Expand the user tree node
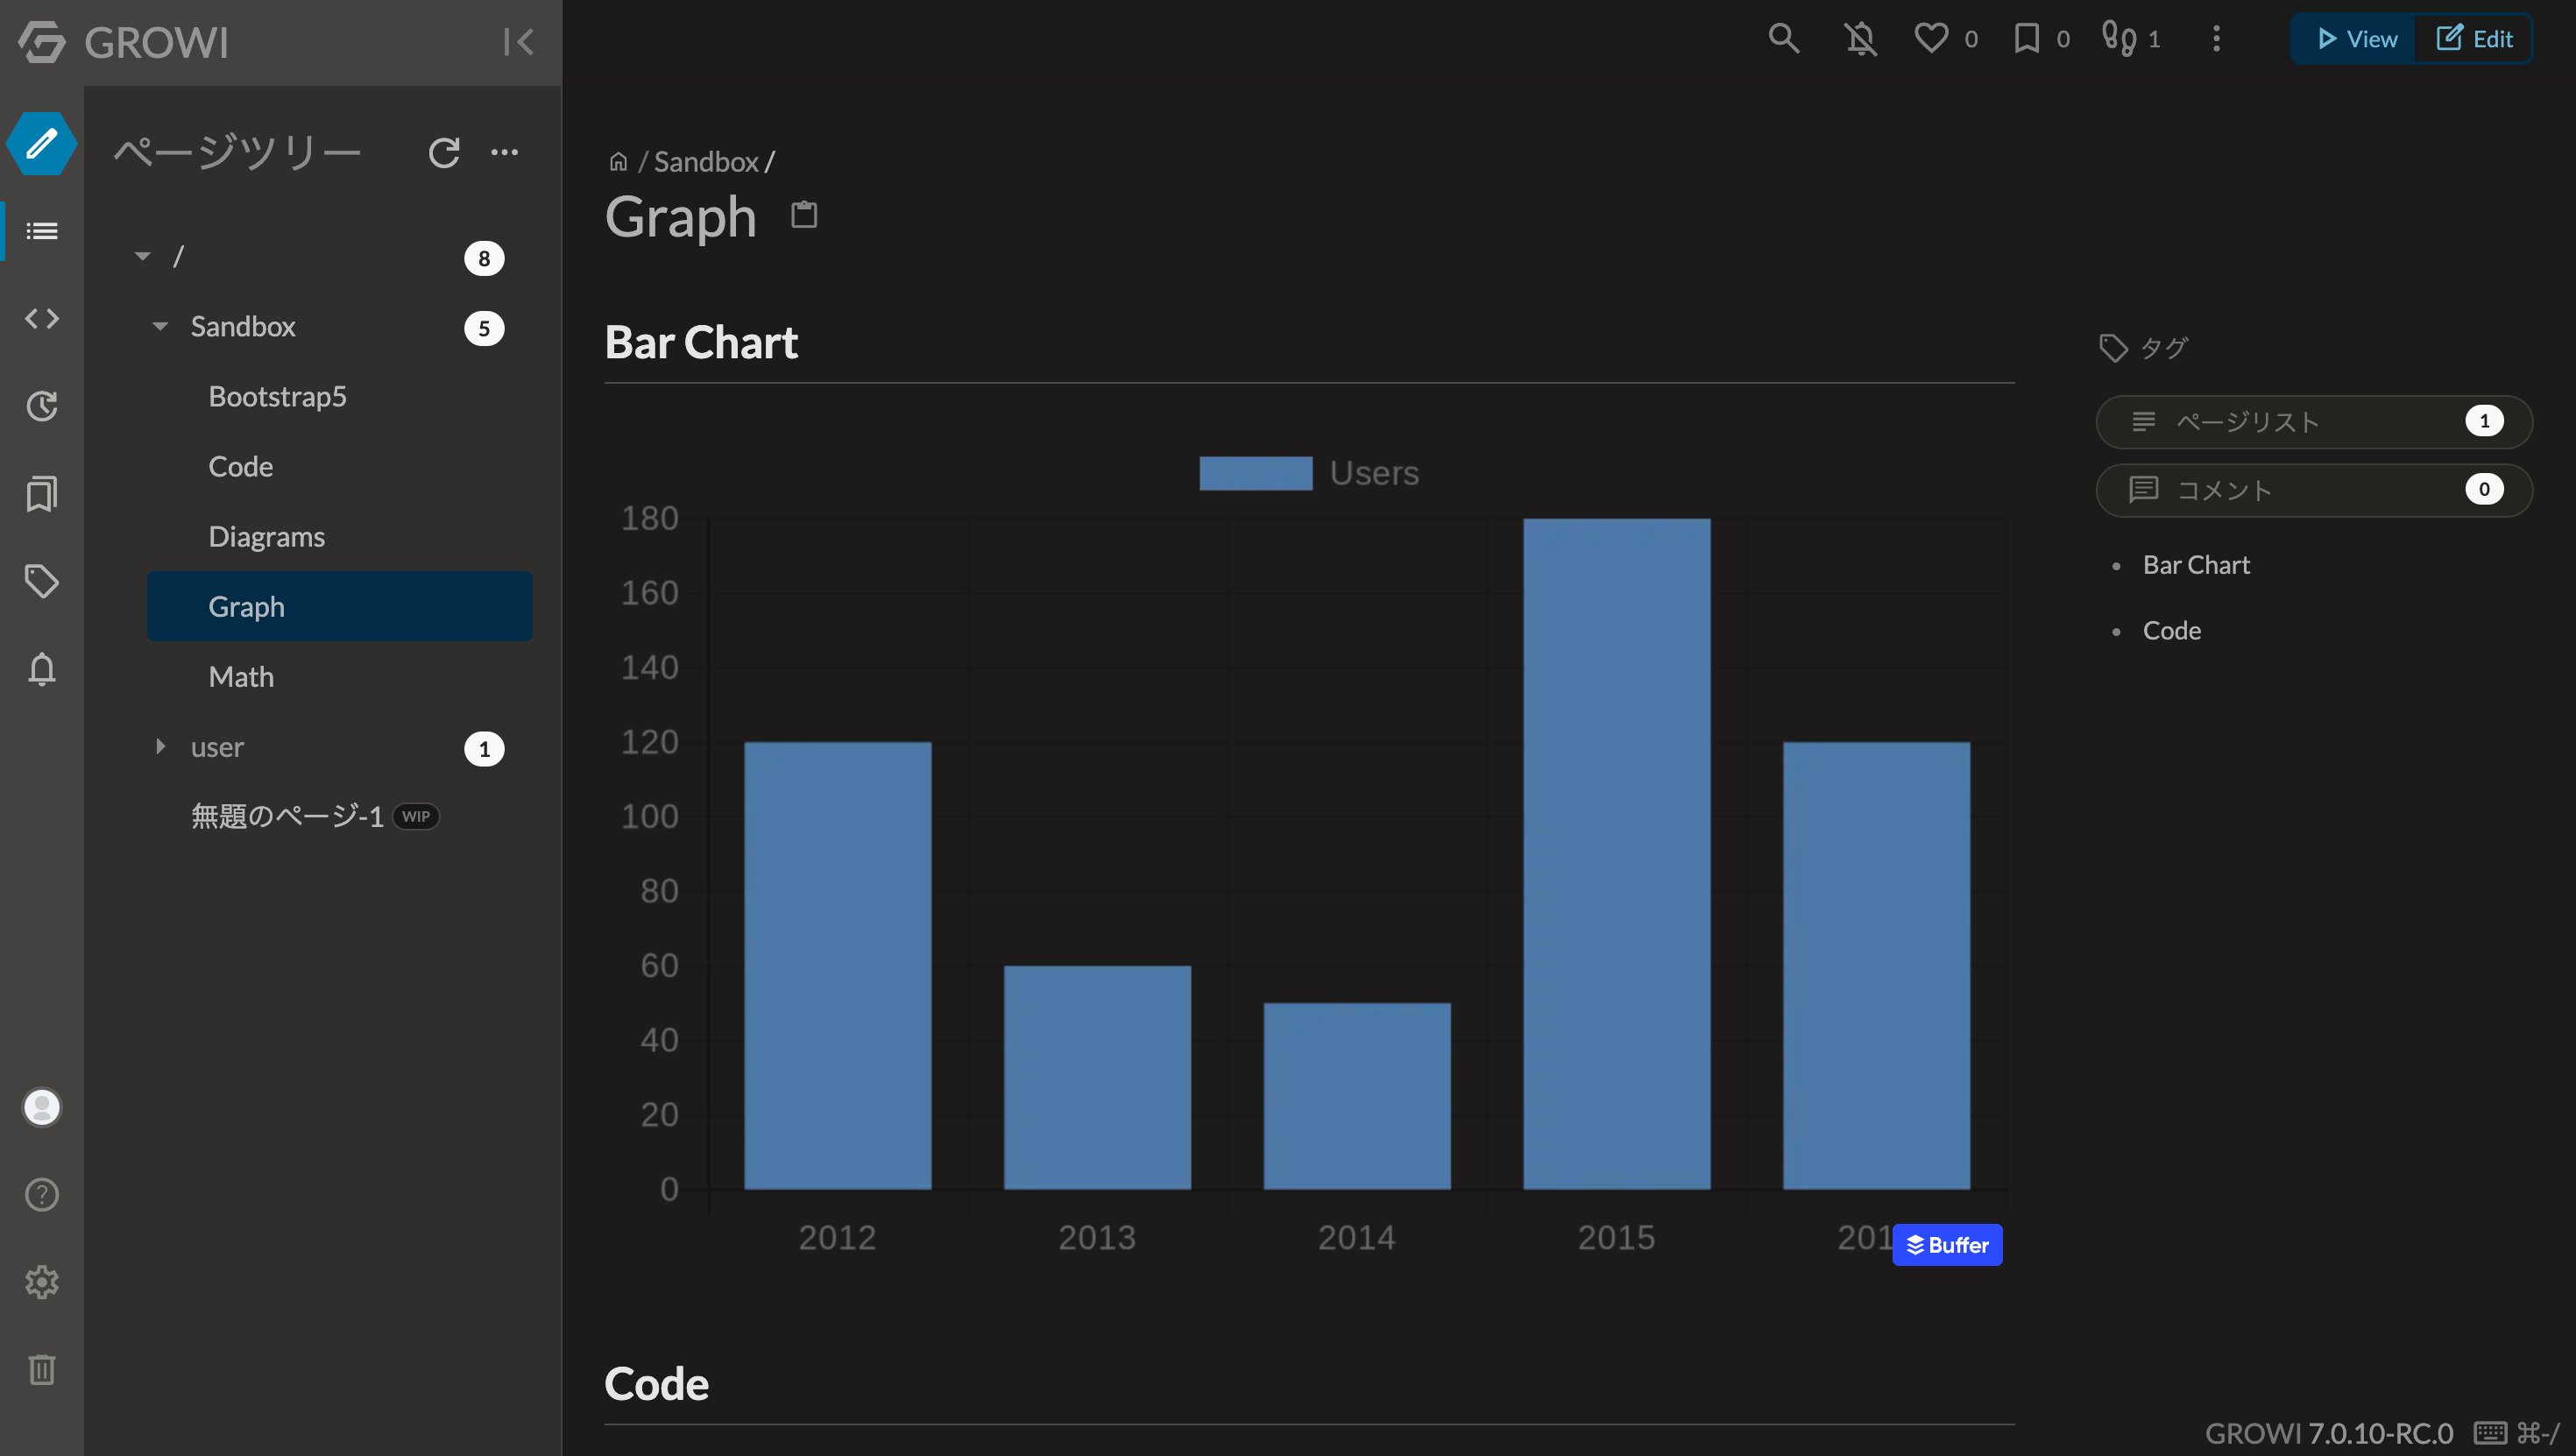 click(x=160, y=747)
